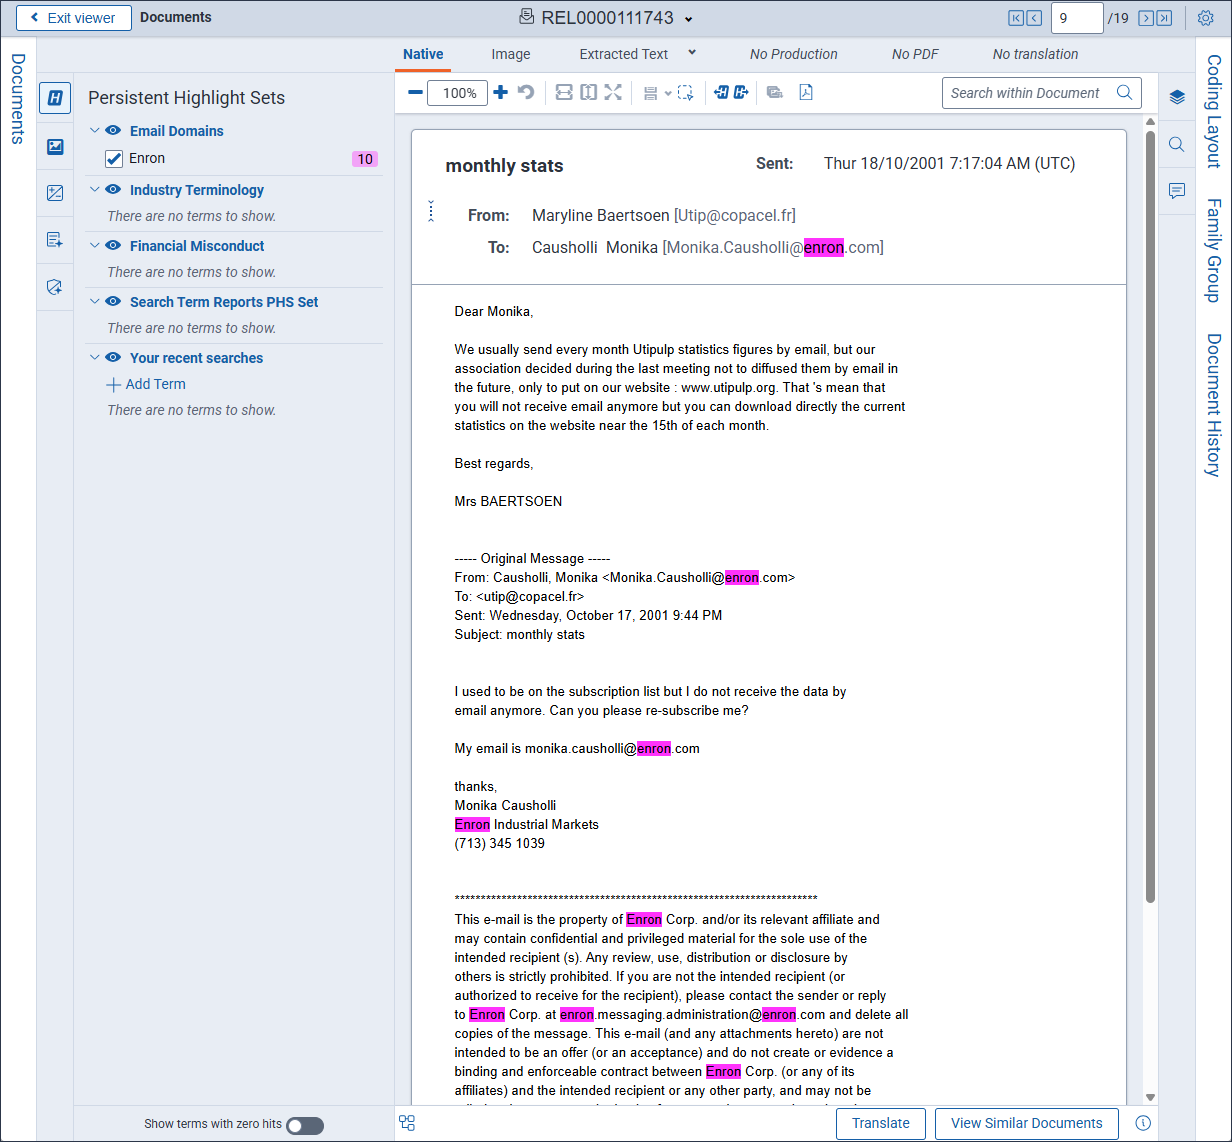This screenshot has height=1142, width=1232.
Task: Open the Persistent Highlight Sets panel icon
Action: [55, 97]
